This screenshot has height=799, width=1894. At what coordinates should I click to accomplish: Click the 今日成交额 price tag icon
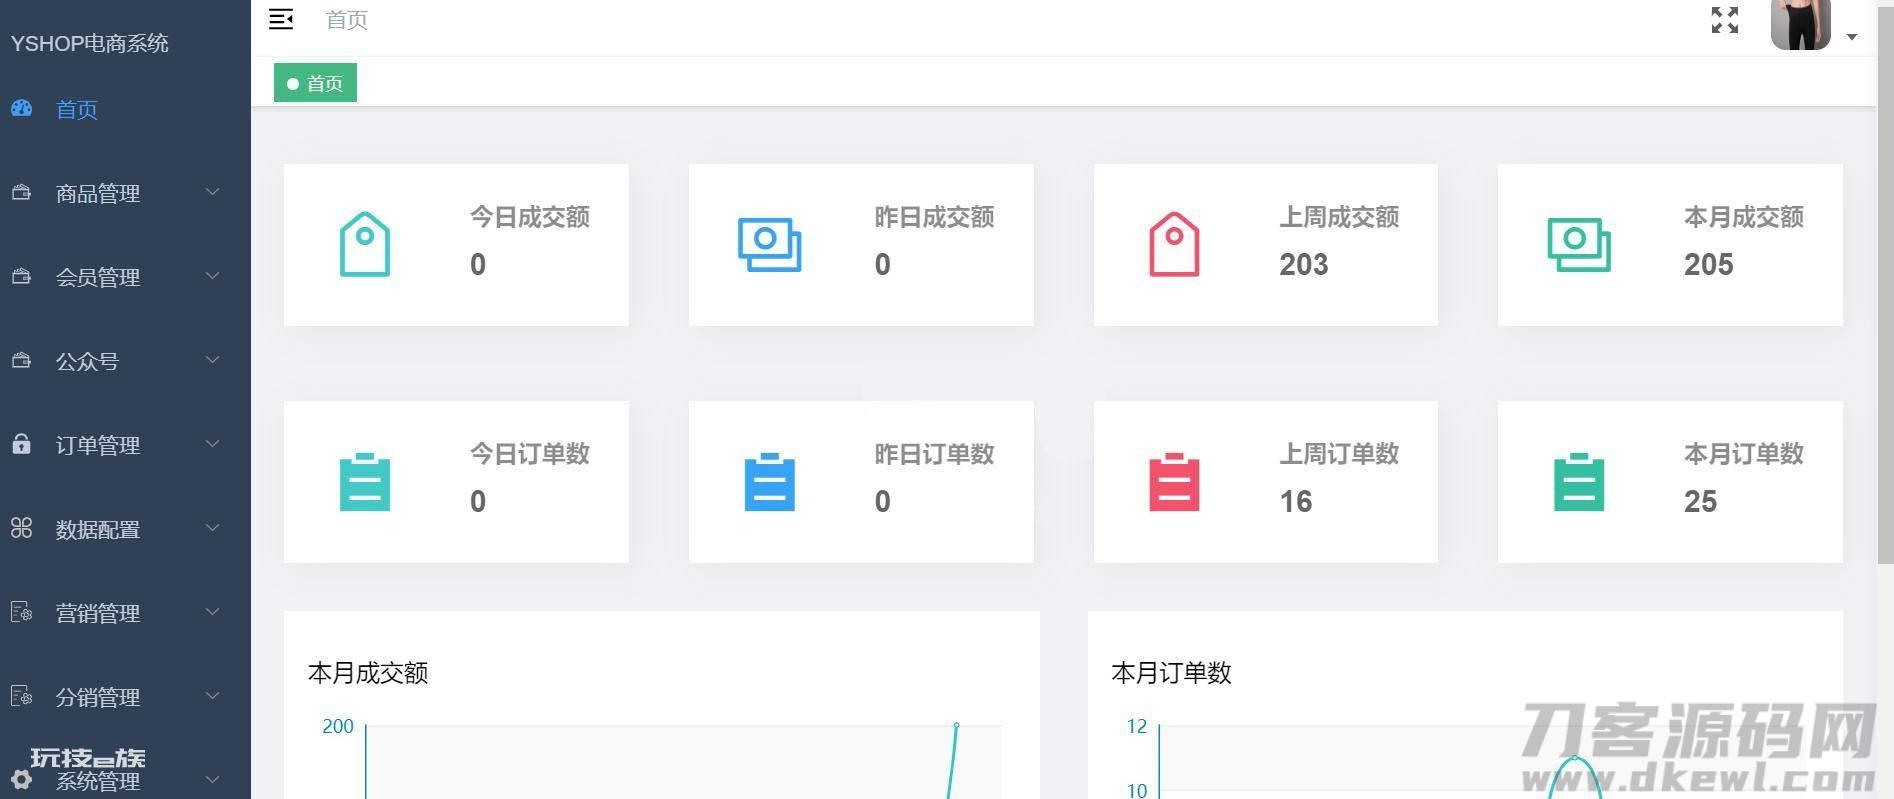(x=365, y=244)
